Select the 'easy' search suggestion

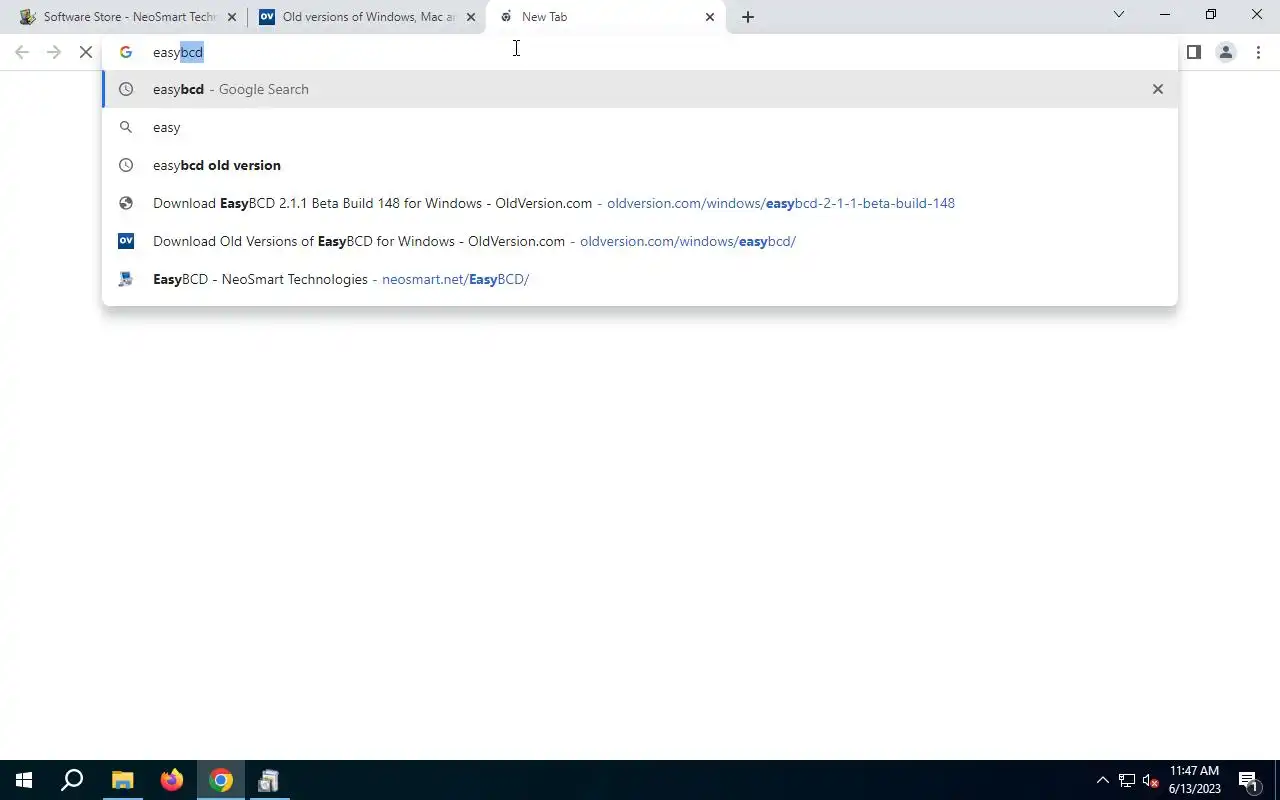(640, 127)
